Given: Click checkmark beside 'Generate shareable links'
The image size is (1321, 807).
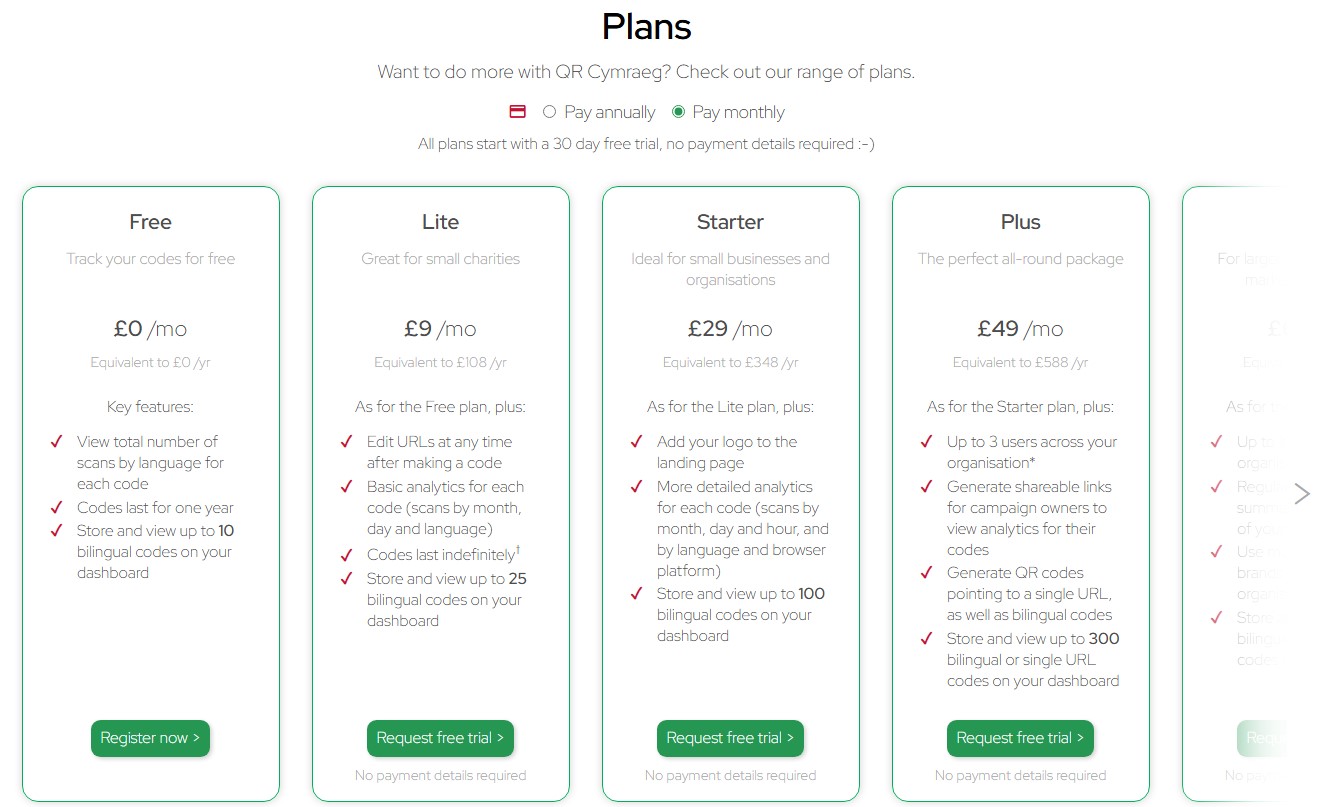Looking at the screenshot, I should 927,487.
